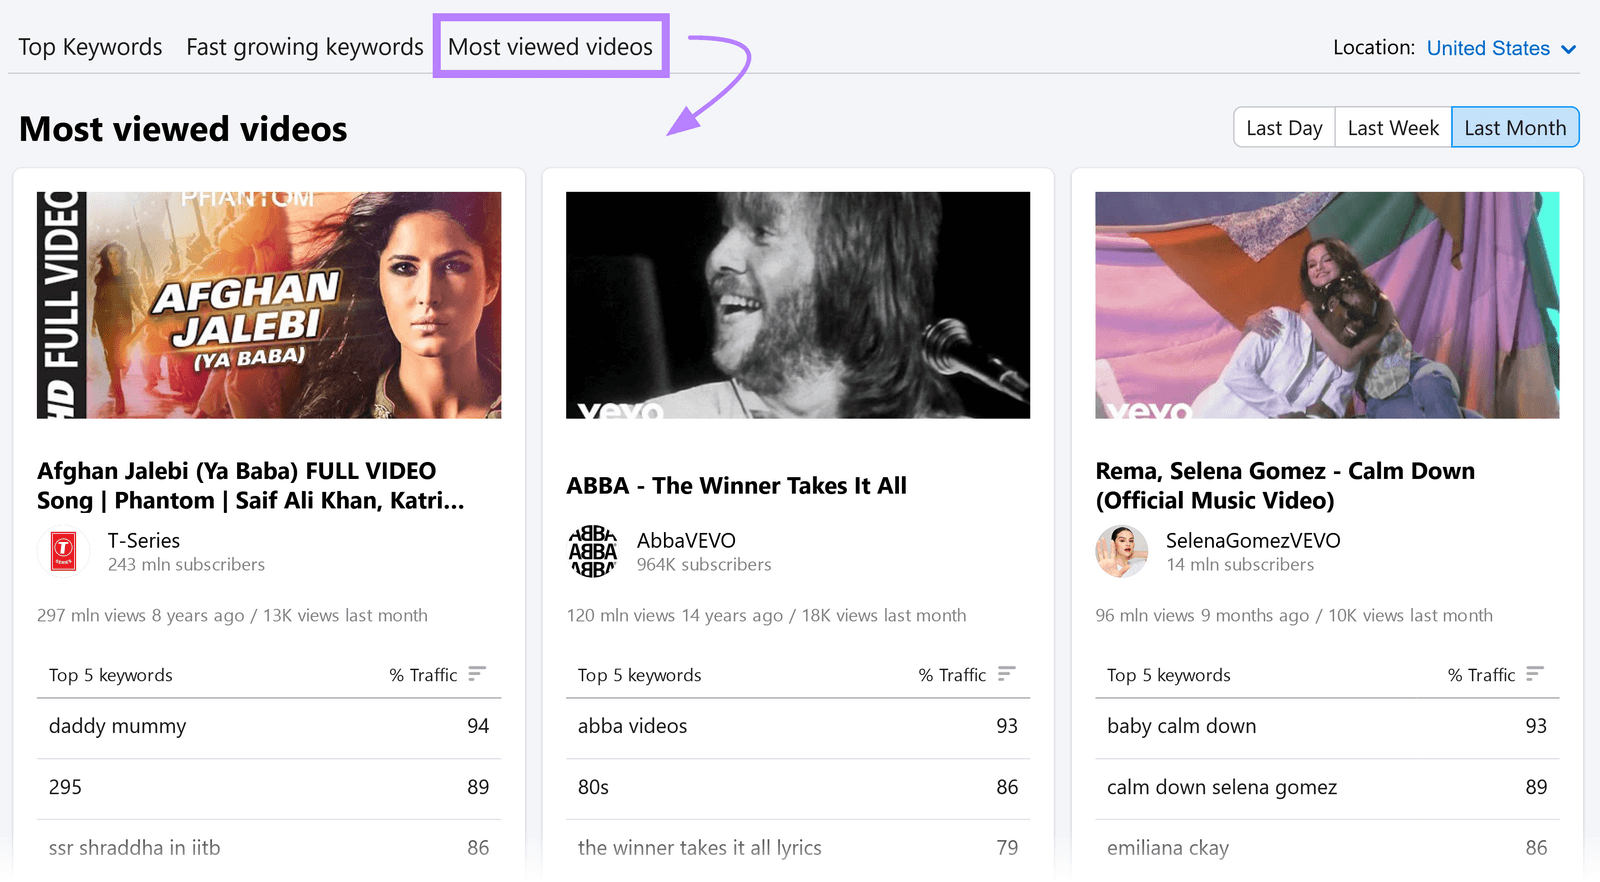Open United States location selector
This screenshot has width=1600, height=882.
[x=1487, y=48]
